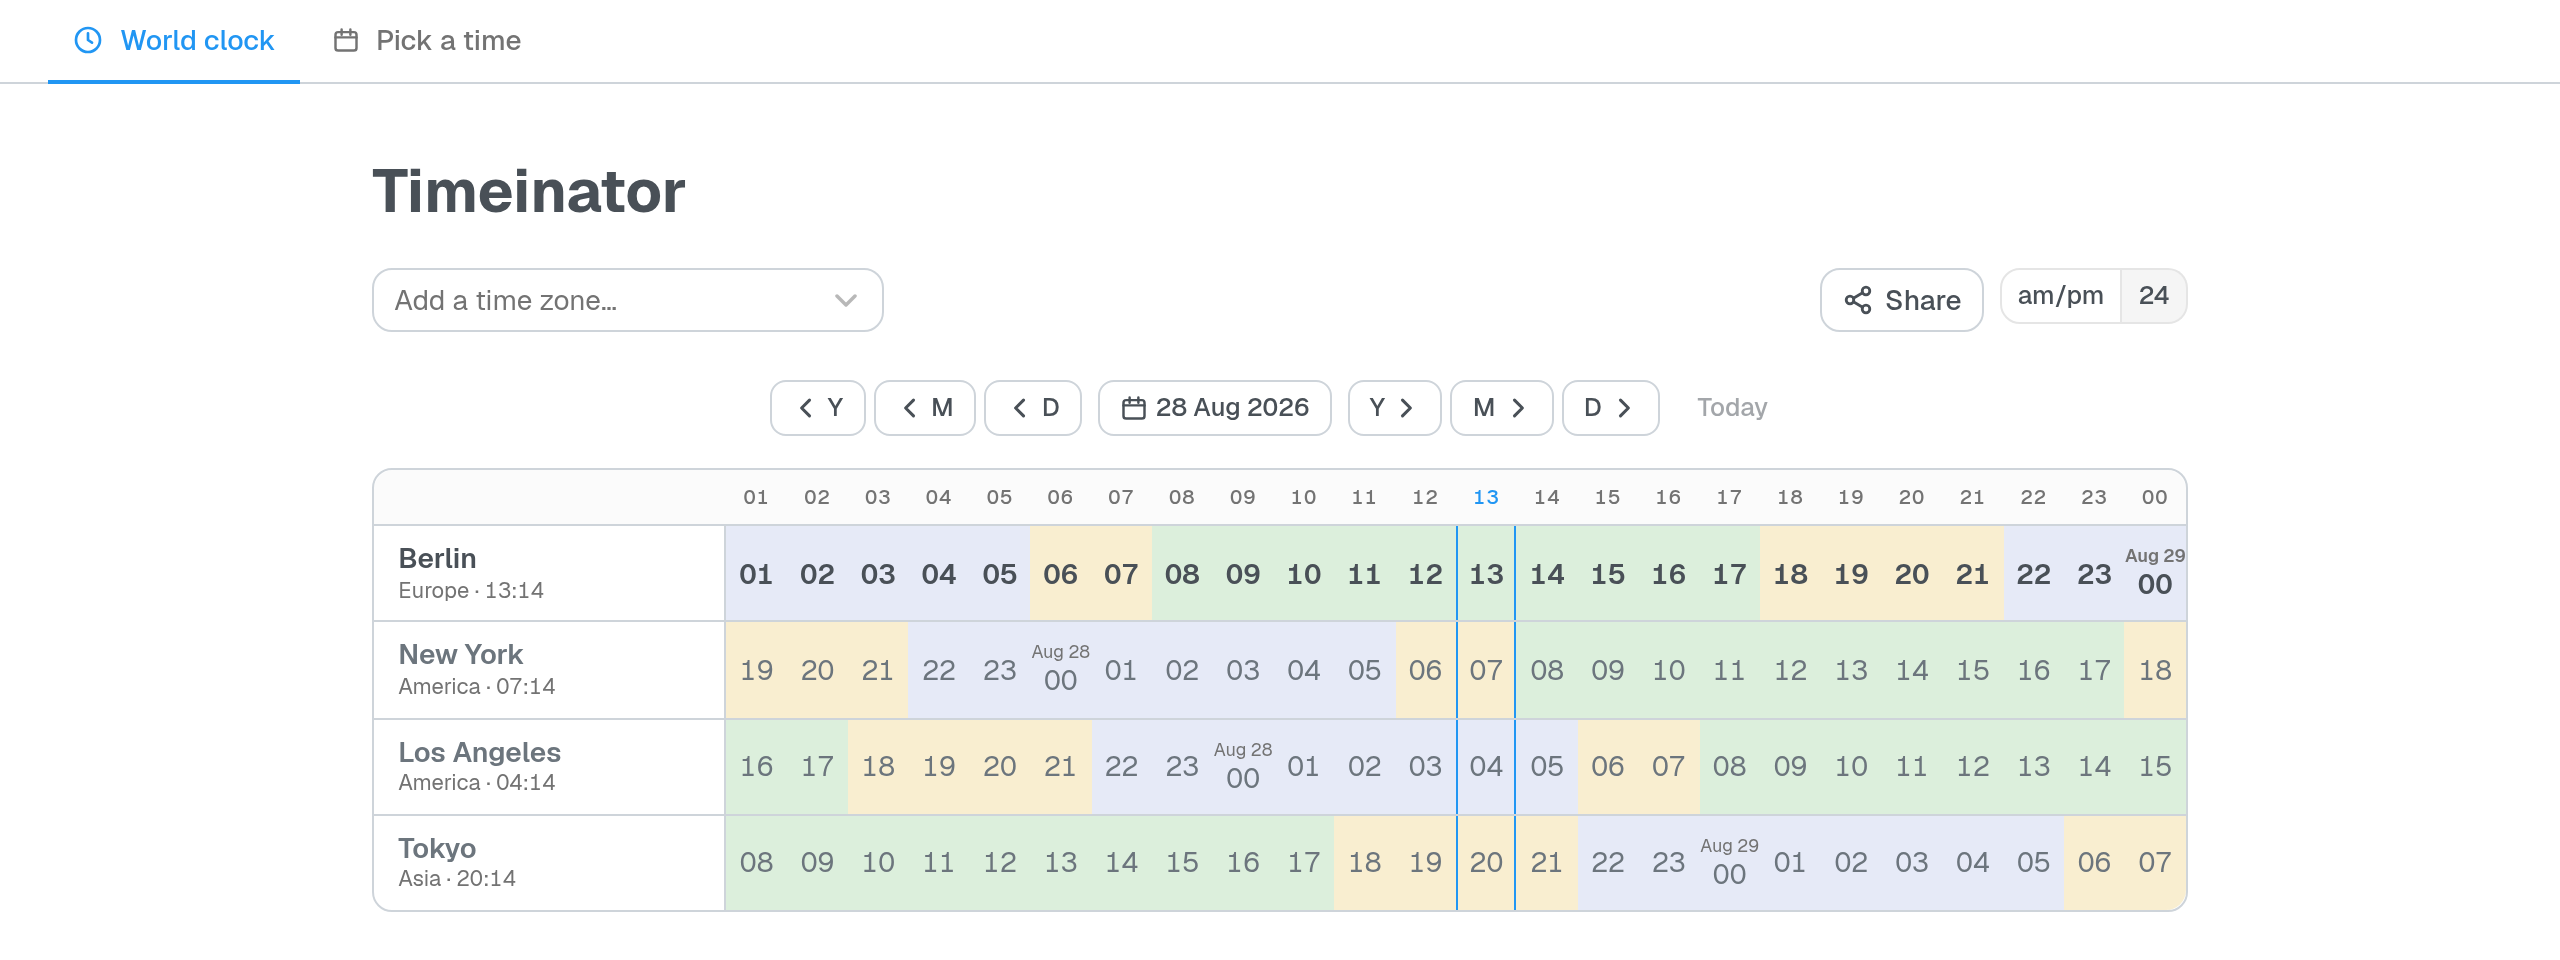This screenshot has width=2560, height=960.
Task: Select the Tokyo row label
Action: 549,863
